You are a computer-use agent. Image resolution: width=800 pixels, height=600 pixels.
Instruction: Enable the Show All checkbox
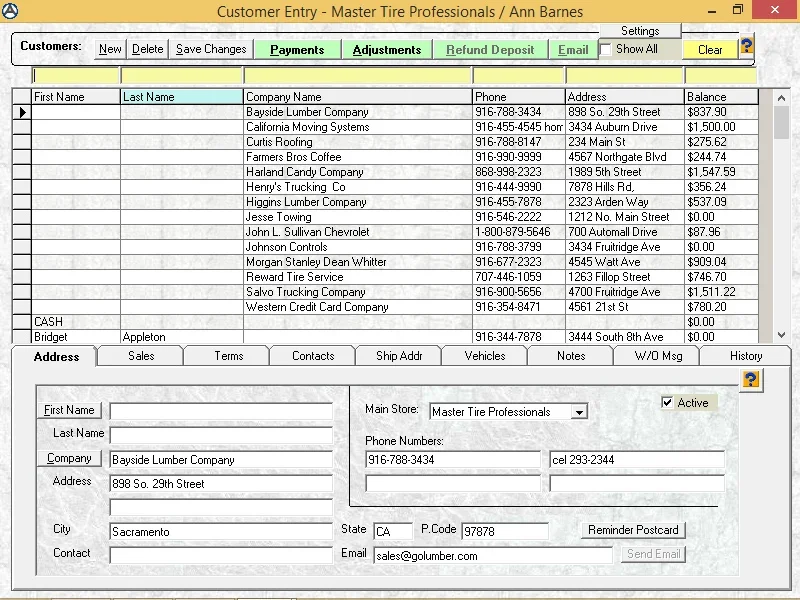606,49
